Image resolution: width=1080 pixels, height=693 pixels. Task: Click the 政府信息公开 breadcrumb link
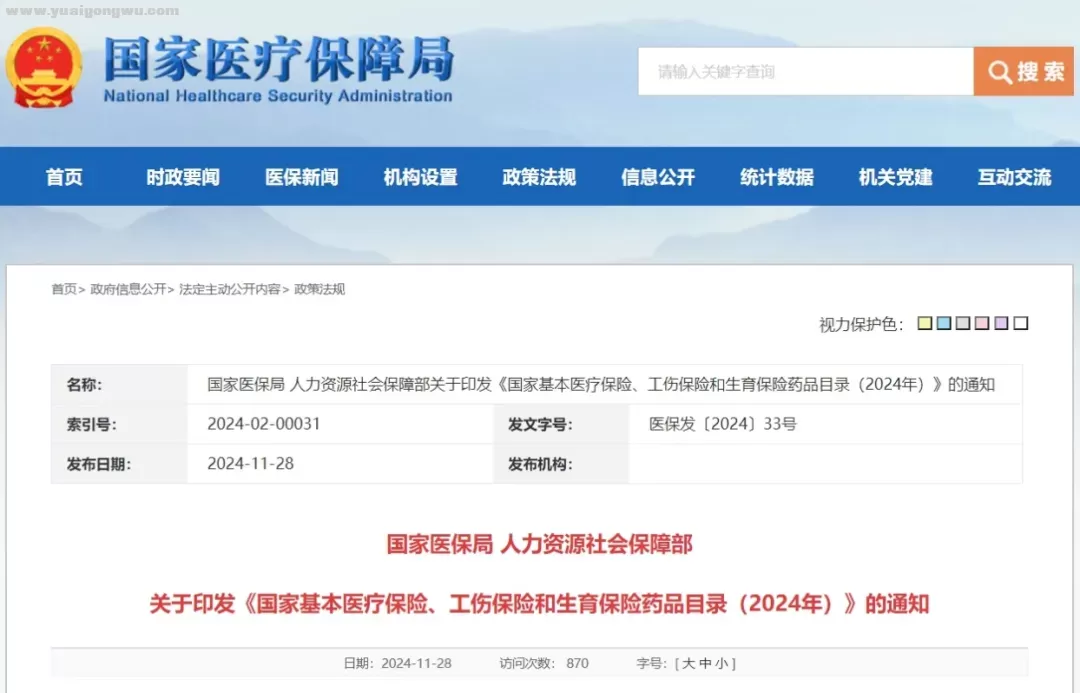pos(128,289)
